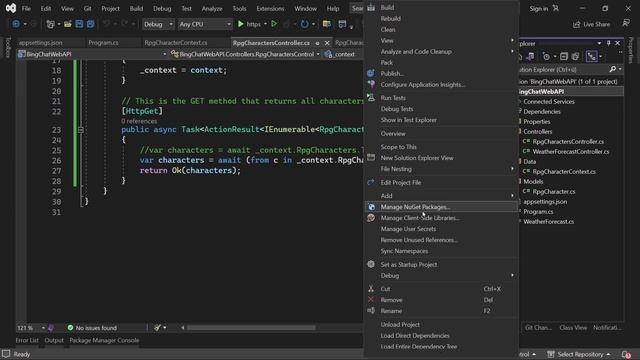Click Show All Files in Solution Explorer toolbar
The image size is (640, 360).
[x=575, y=56]
